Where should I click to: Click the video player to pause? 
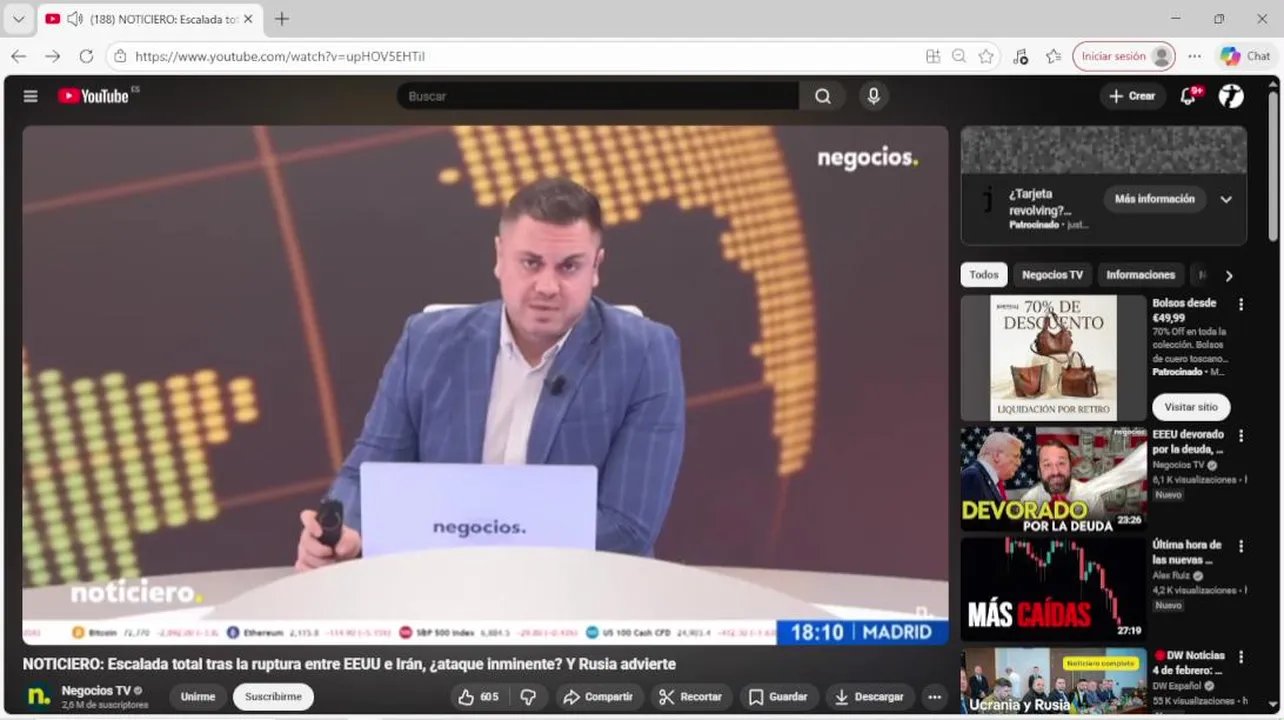pyautogui.click(x=485, y=385)
